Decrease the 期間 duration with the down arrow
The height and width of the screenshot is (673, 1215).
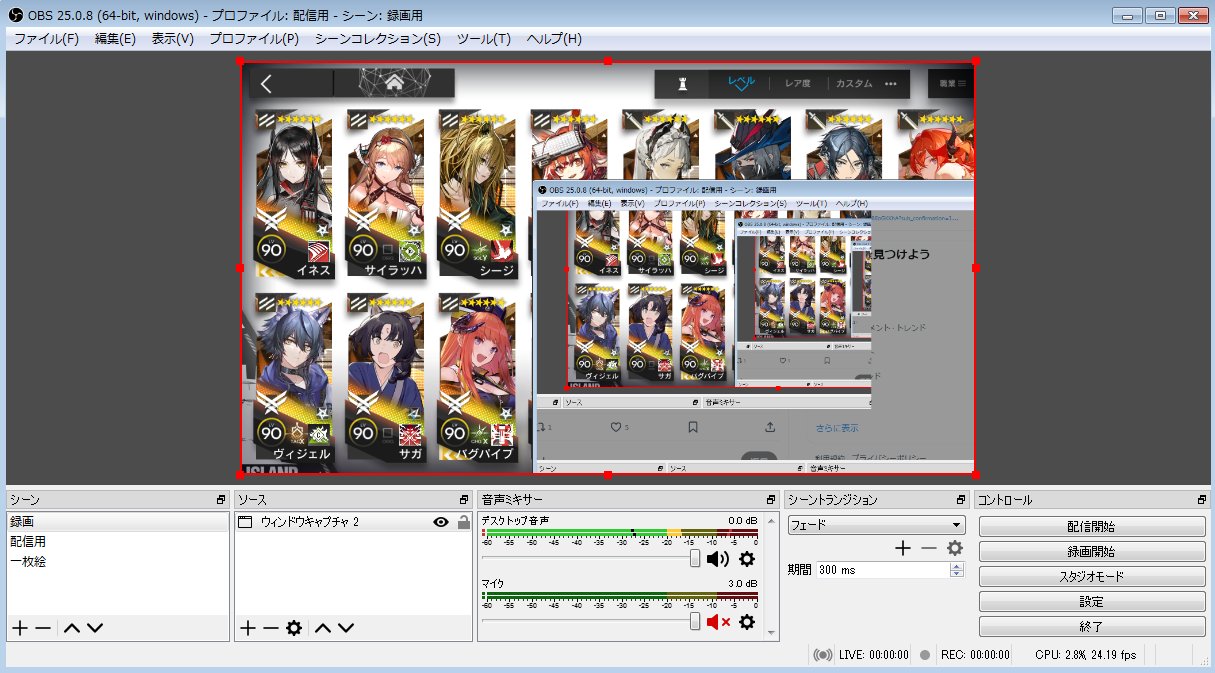click(x=957, y=574)
